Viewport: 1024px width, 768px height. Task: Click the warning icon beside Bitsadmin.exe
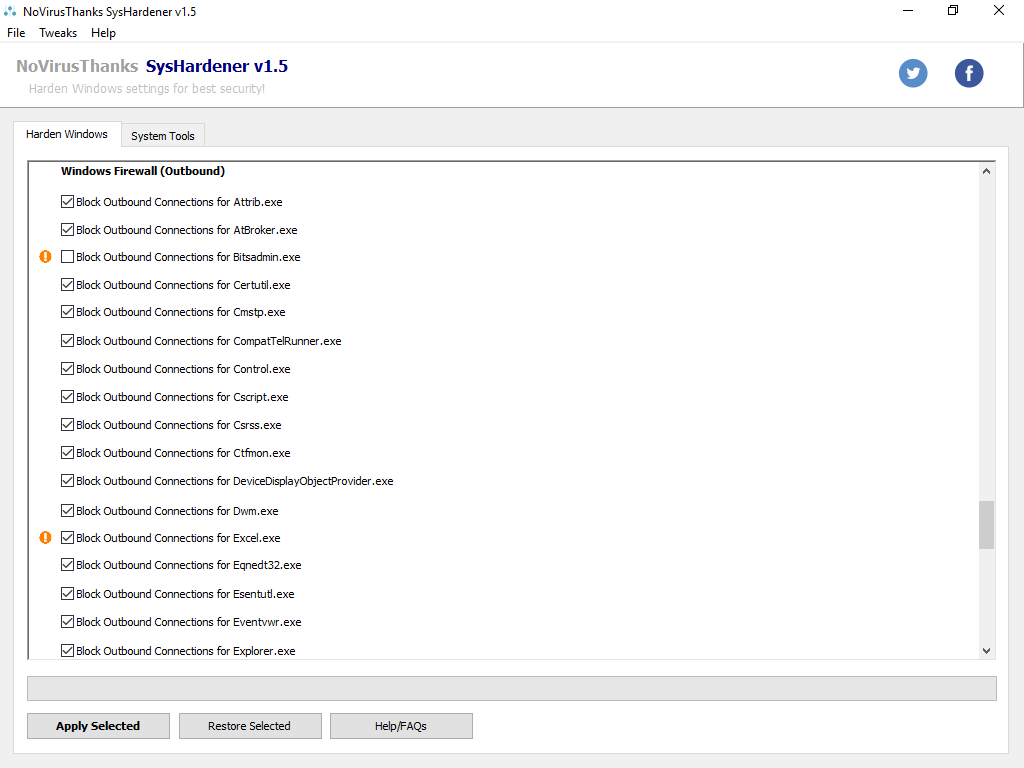[x=45, y=257]
